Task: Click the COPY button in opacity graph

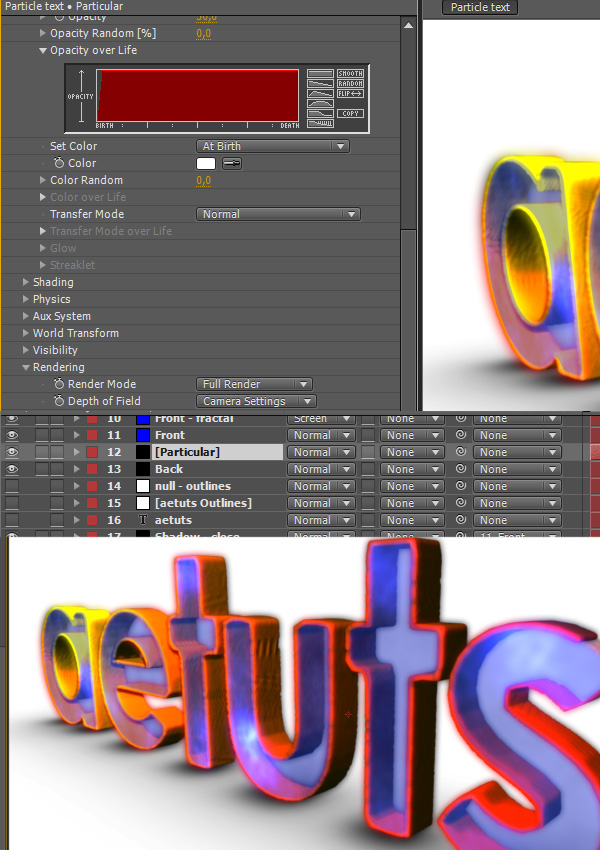Action: (x=350, y=113)
